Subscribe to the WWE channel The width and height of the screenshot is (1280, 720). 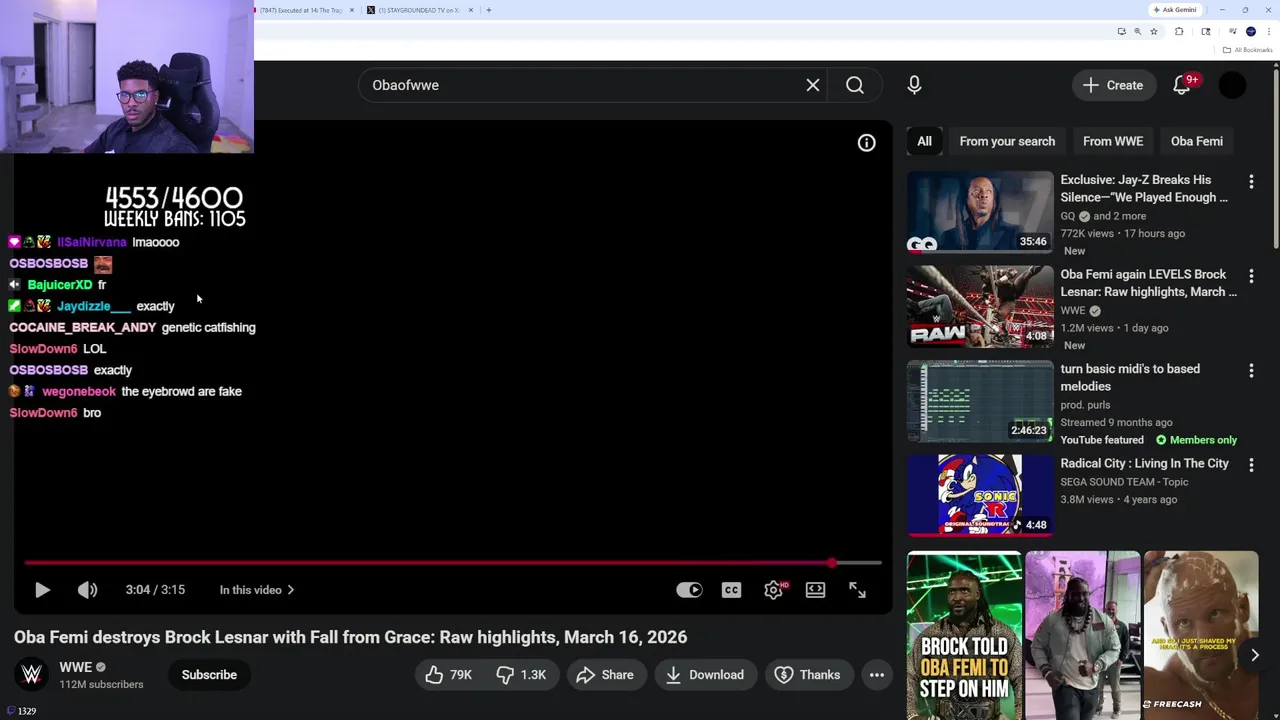coord(209,675)
